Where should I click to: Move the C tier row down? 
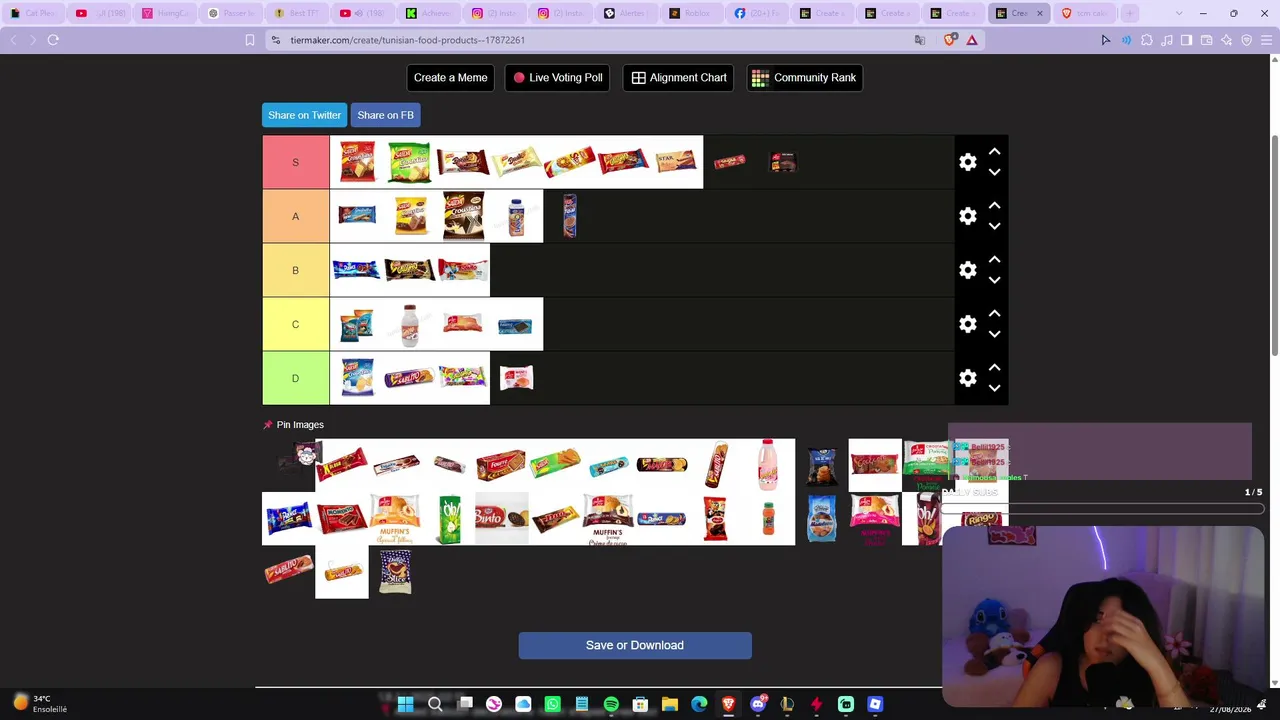[994, 334]
